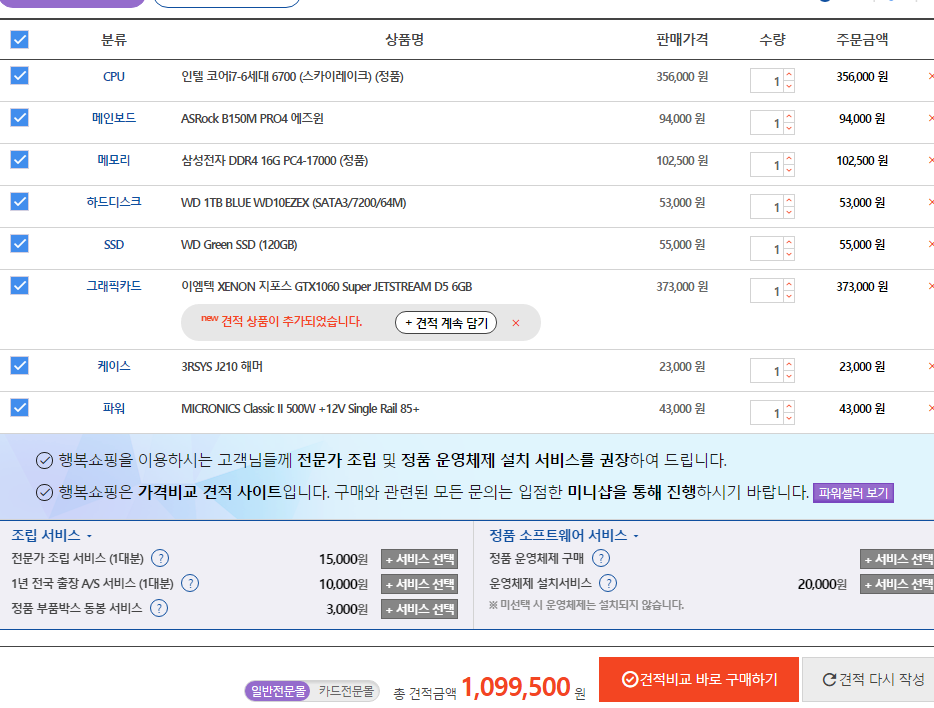Image resolution: width=934 pixels, height=708 pixels.
Task: Toggle the select-all checkbox in header
Action: click(20, 40)
